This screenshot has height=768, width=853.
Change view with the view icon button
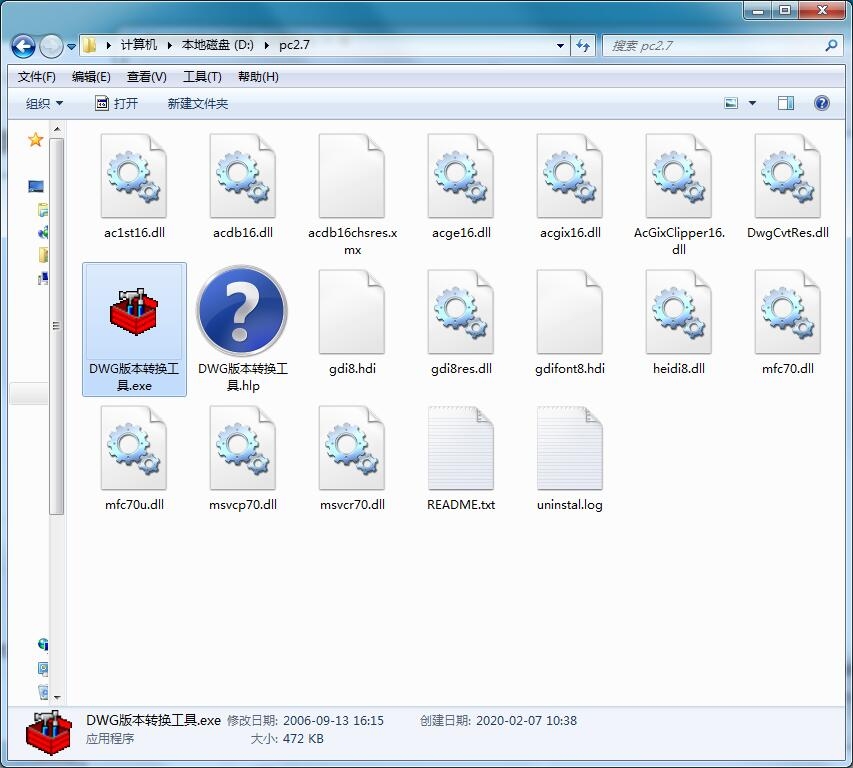(731, 103)
